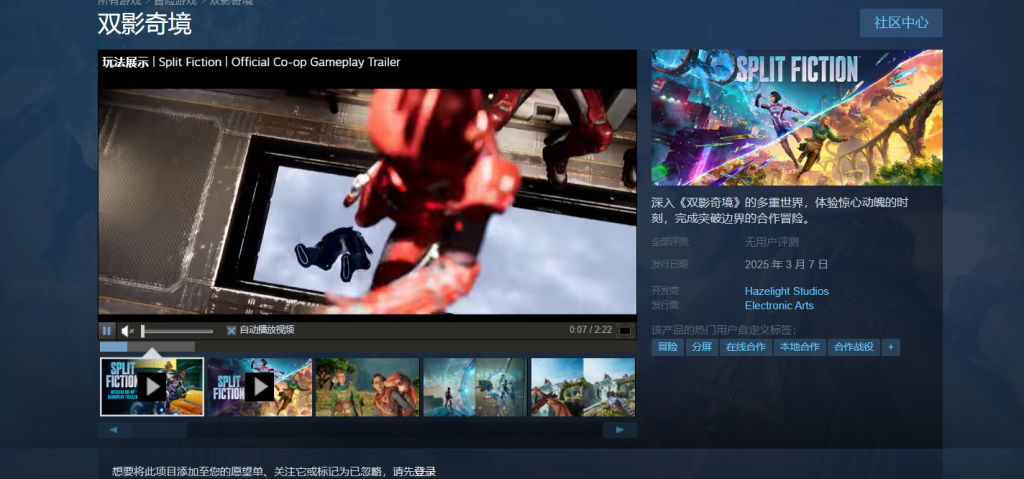Open the screenshot of two characters with dragon
Image resolution: width=1024 pixels, height=479 pixels.
(367, 387)
